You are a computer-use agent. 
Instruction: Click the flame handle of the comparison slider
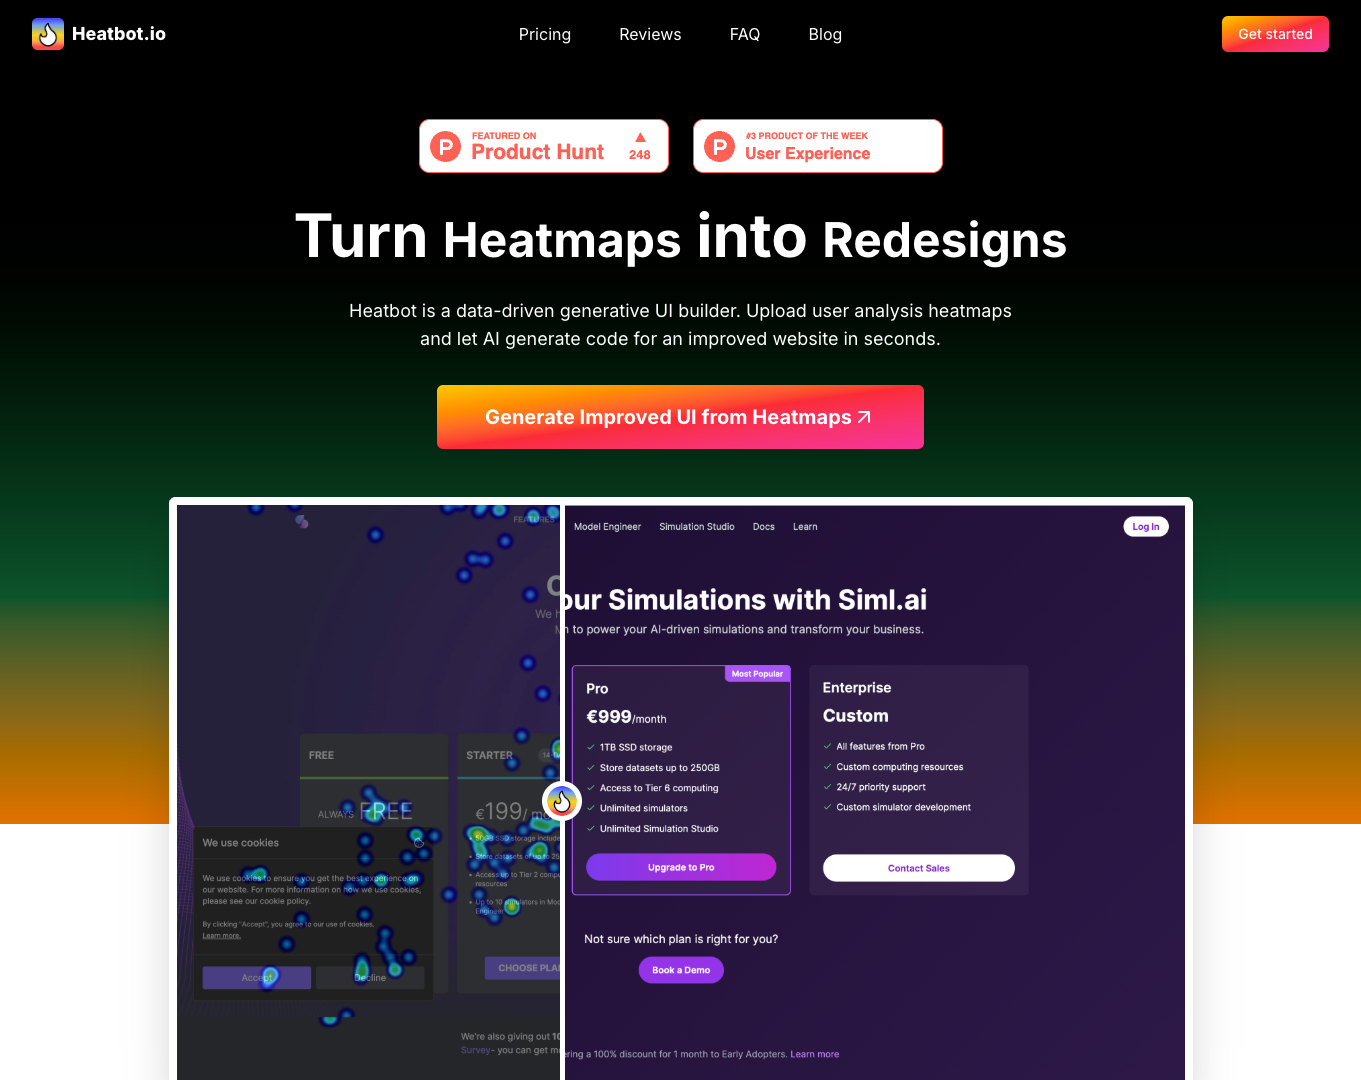[x=562, y=801]
